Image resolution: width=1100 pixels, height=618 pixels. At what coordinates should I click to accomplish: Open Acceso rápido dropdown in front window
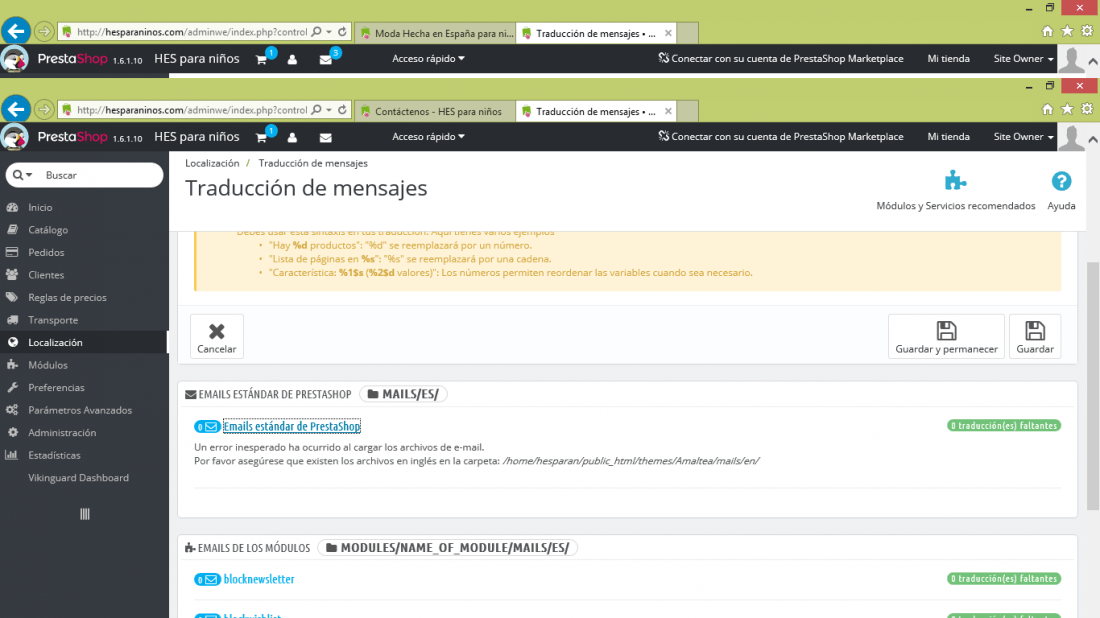click(x=428, y=137)
